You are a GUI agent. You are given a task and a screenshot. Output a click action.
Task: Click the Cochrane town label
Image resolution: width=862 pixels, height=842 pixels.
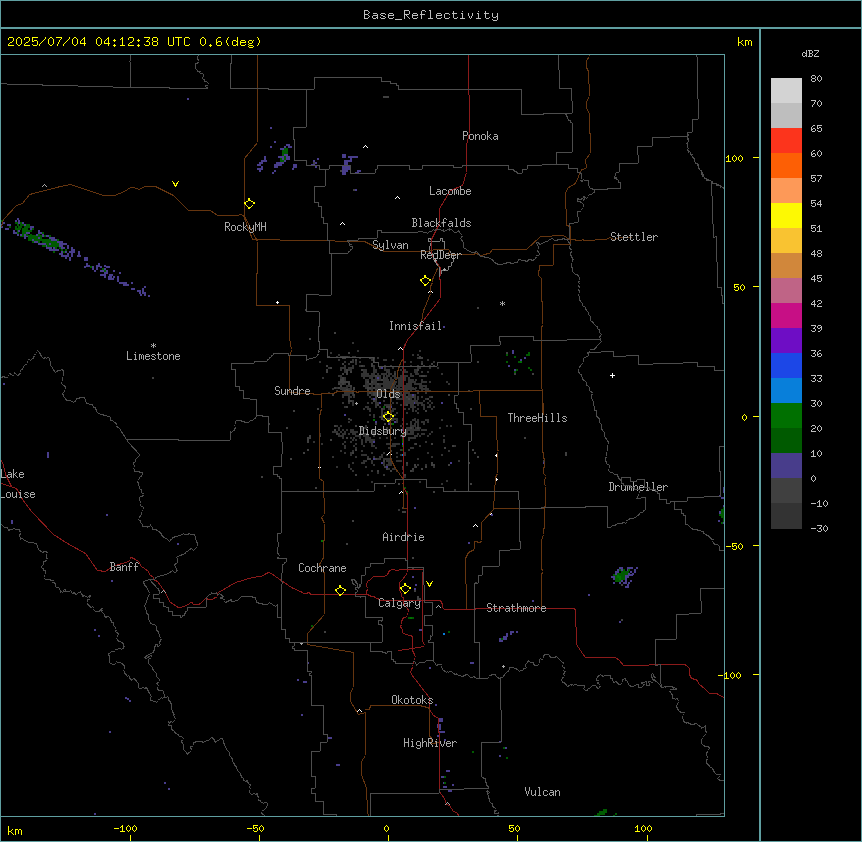click(x=322, y=568)
